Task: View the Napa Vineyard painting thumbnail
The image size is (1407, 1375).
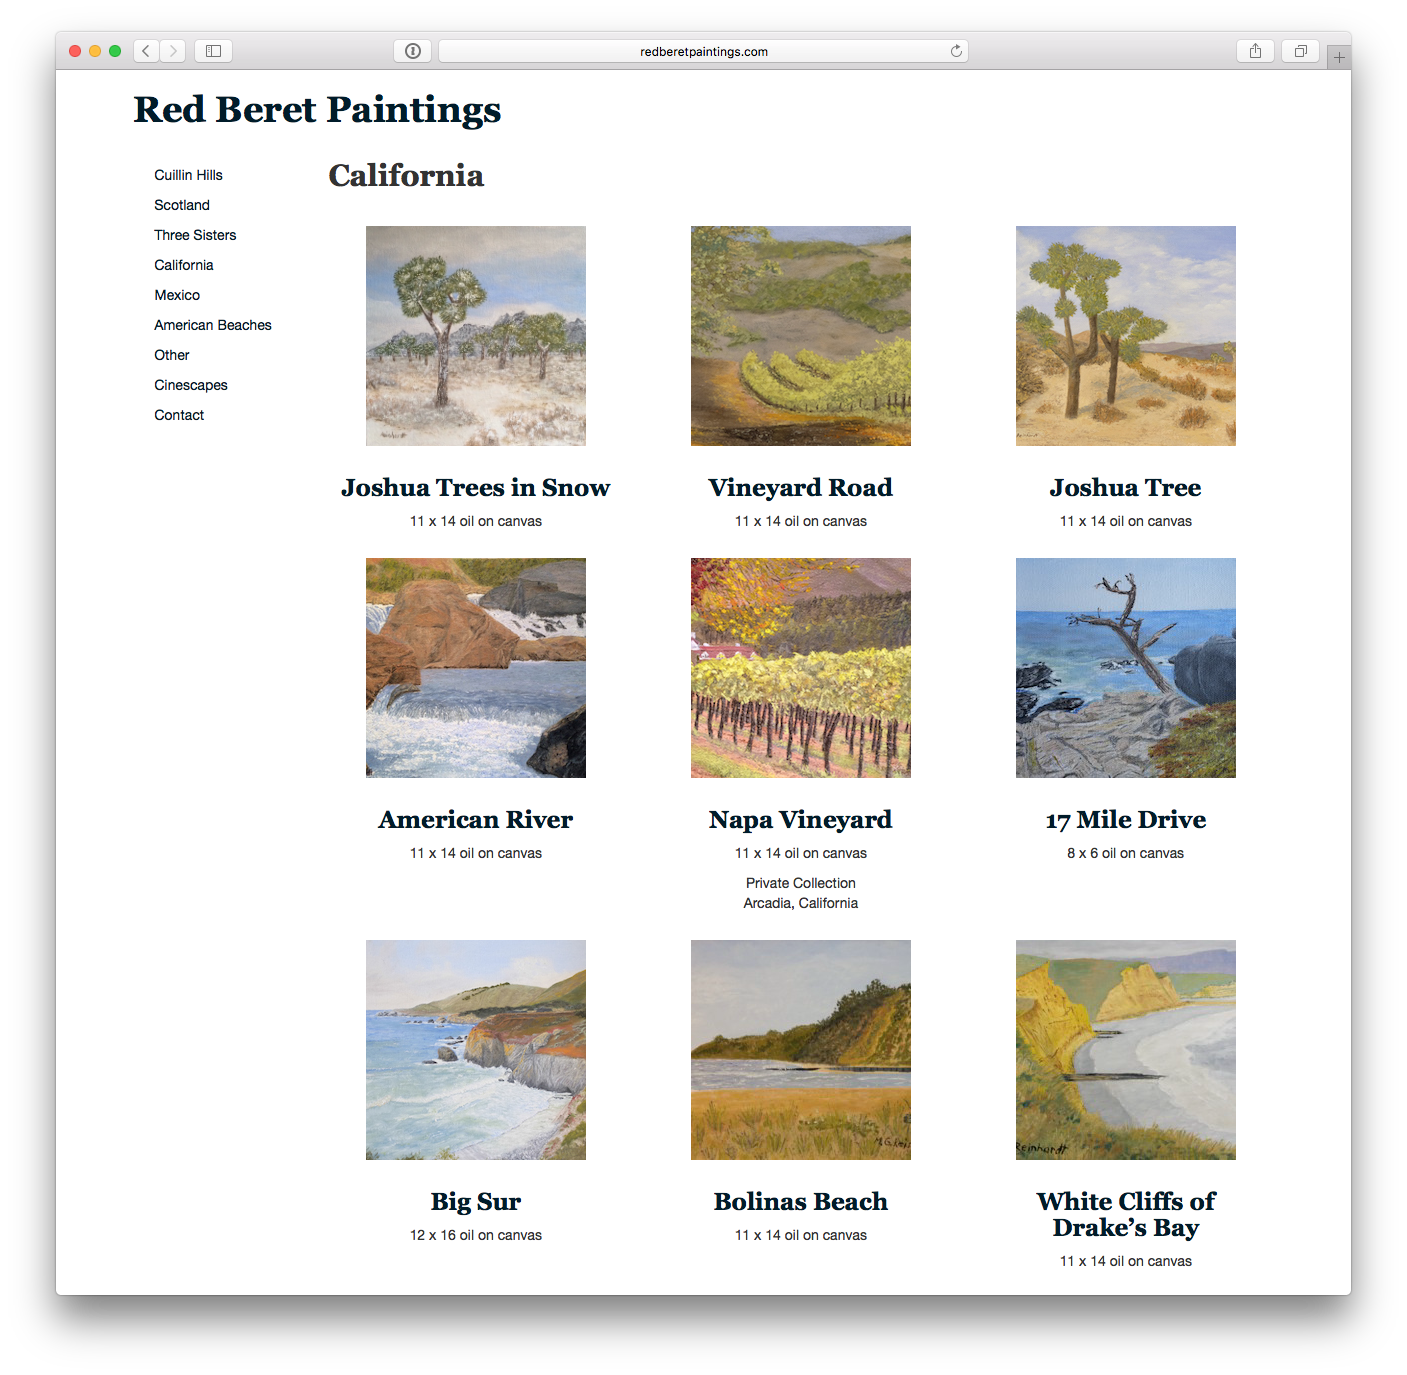Action: [x=801, y=668]
